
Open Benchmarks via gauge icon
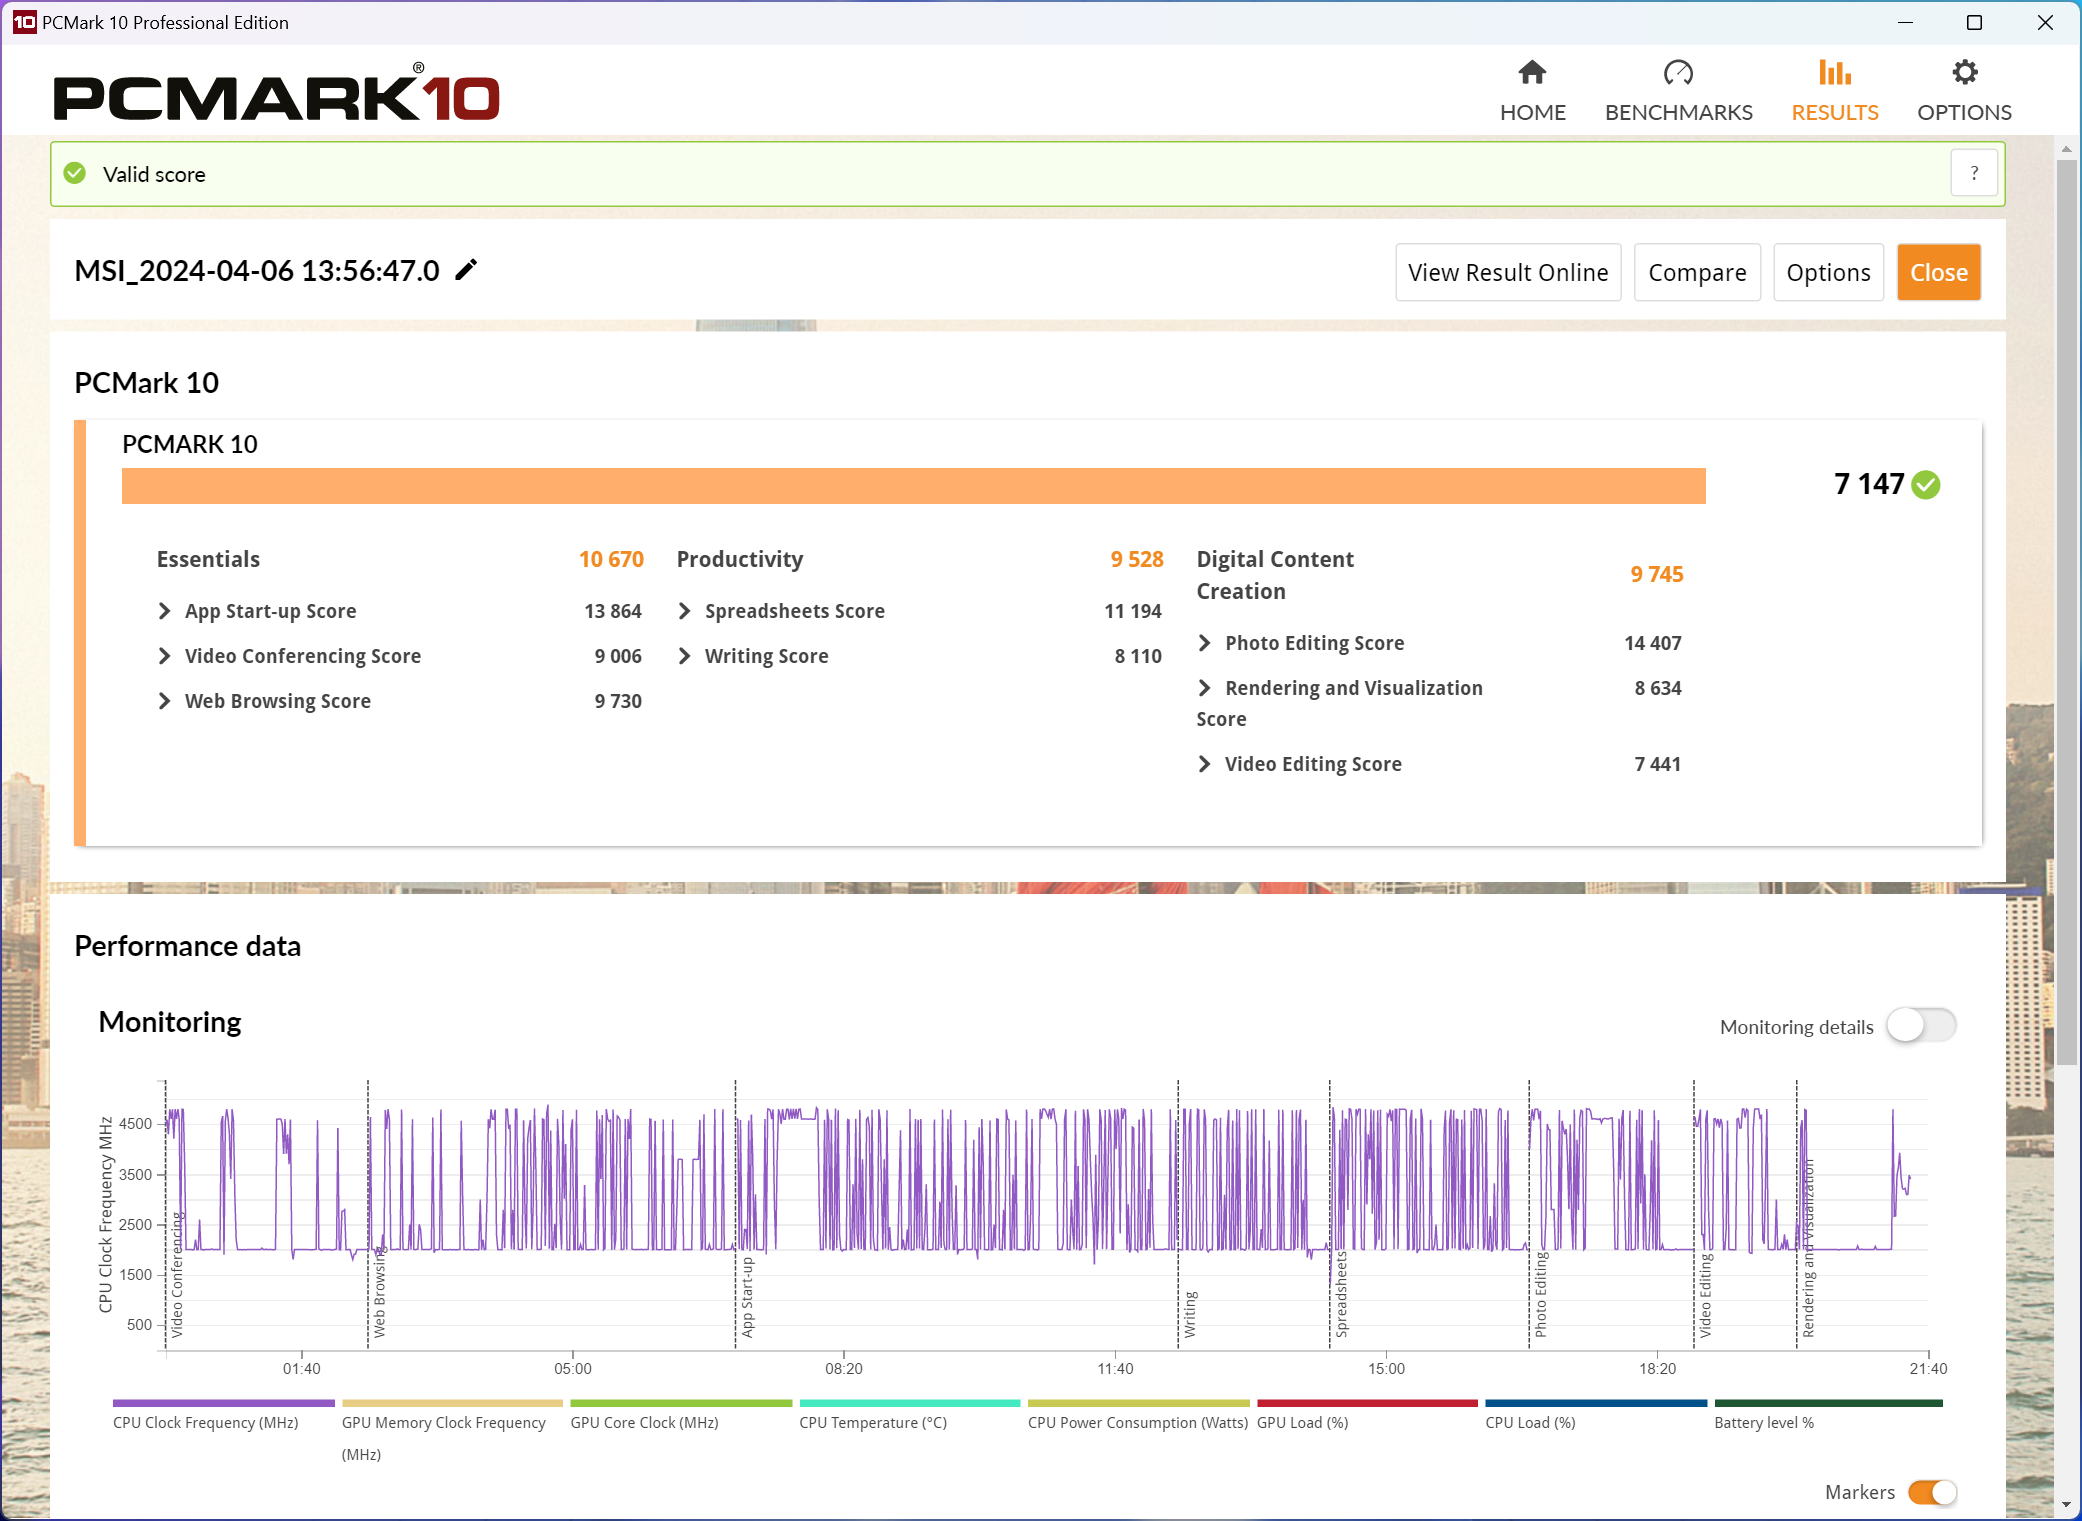point(1678,73)
